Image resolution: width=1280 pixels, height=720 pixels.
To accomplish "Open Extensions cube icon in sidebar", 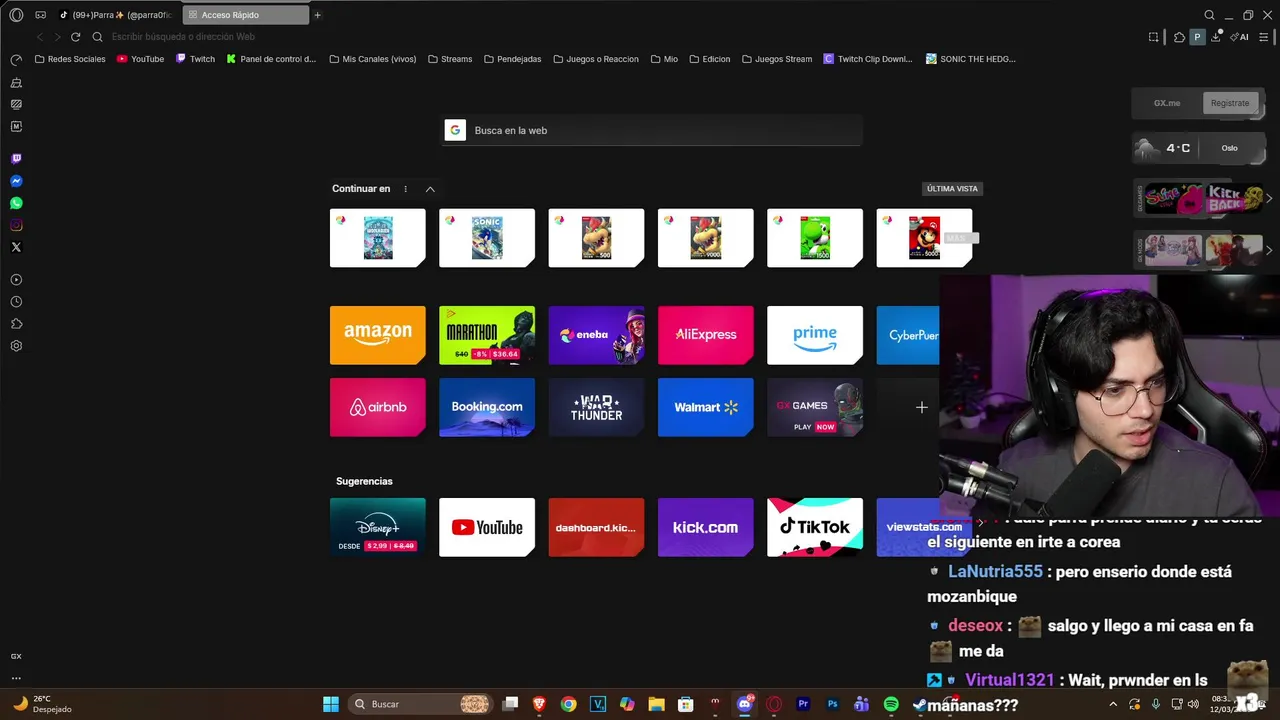I will tap(16, 324).
